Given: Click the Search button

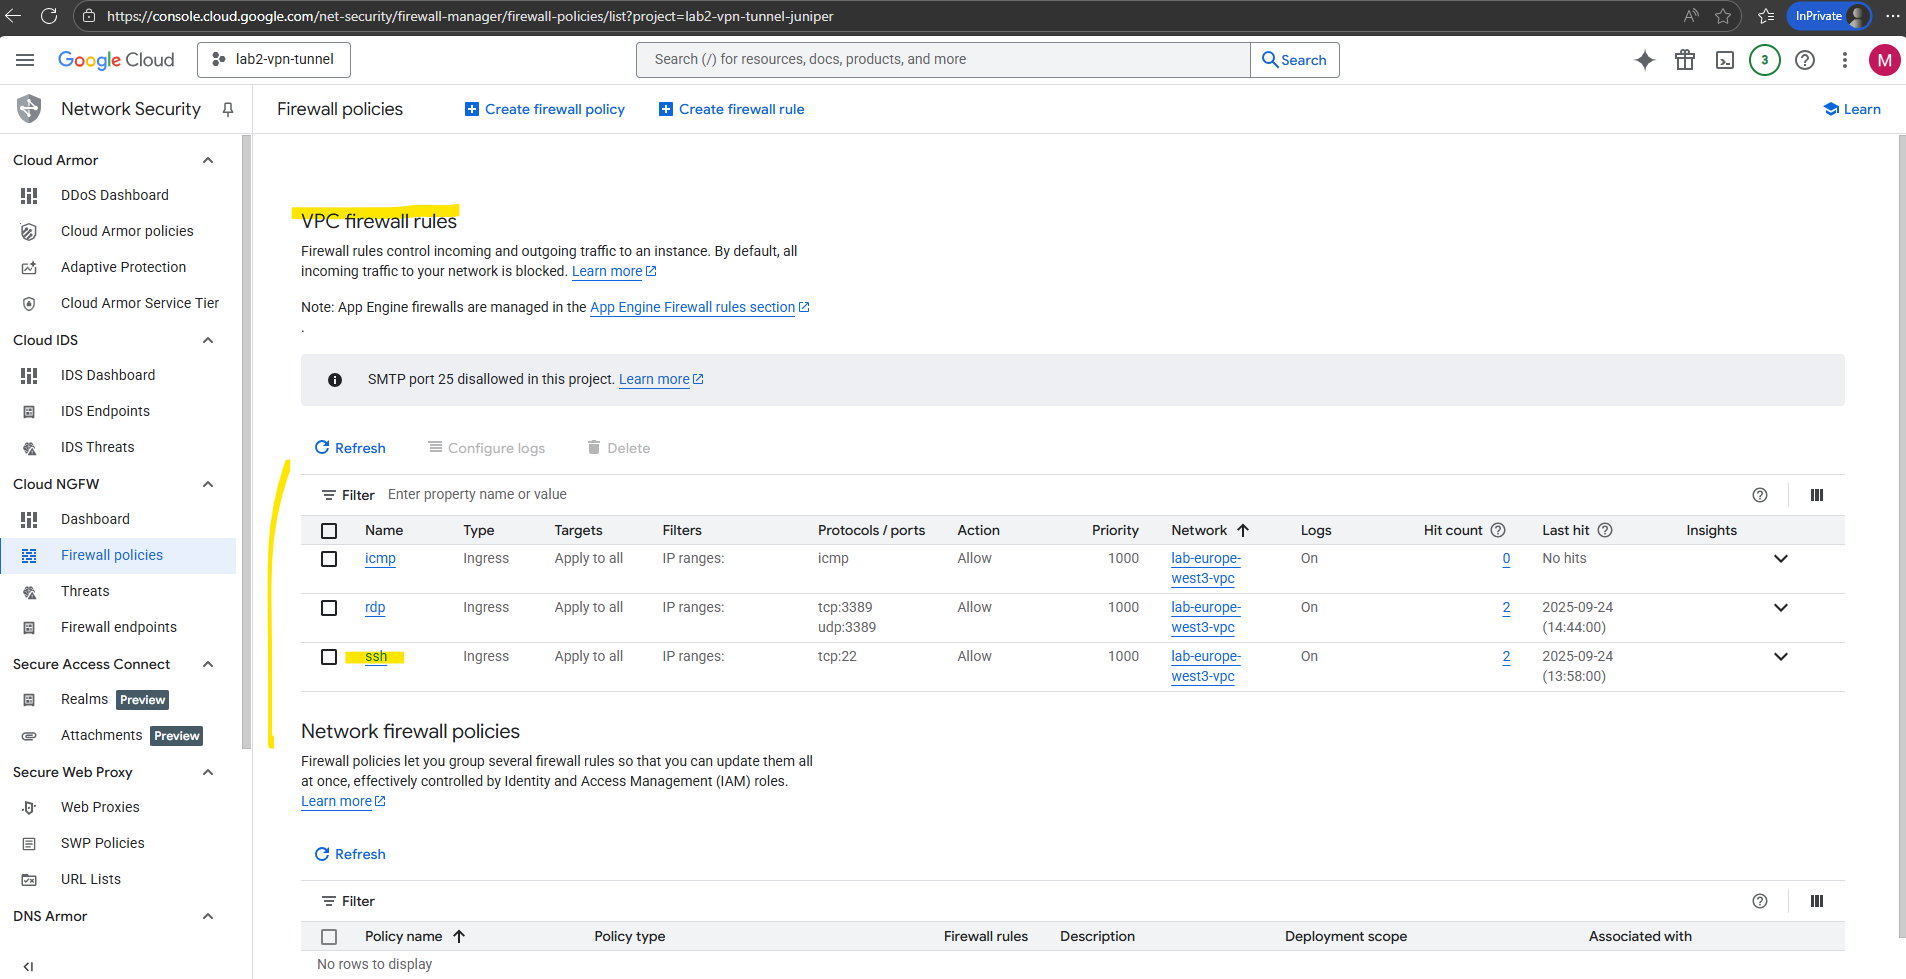Looking at the screenshot, I should (1295, 60).
